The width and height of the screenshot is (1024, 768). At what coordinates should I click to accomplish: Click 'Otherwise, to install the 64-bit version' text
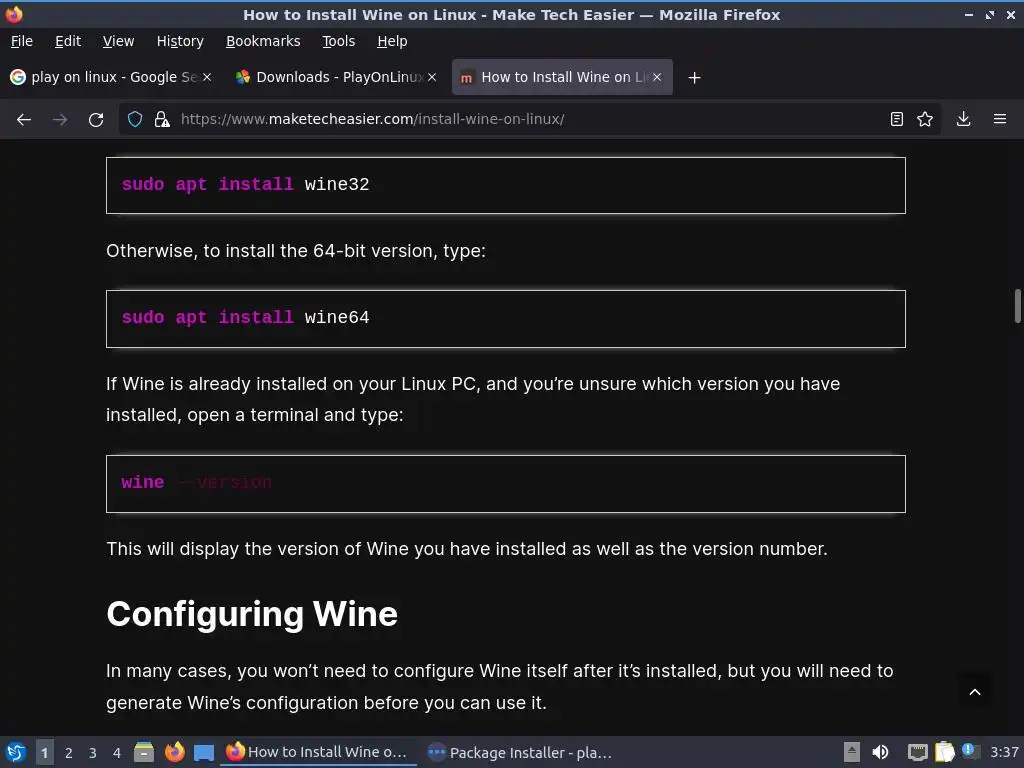296,251
